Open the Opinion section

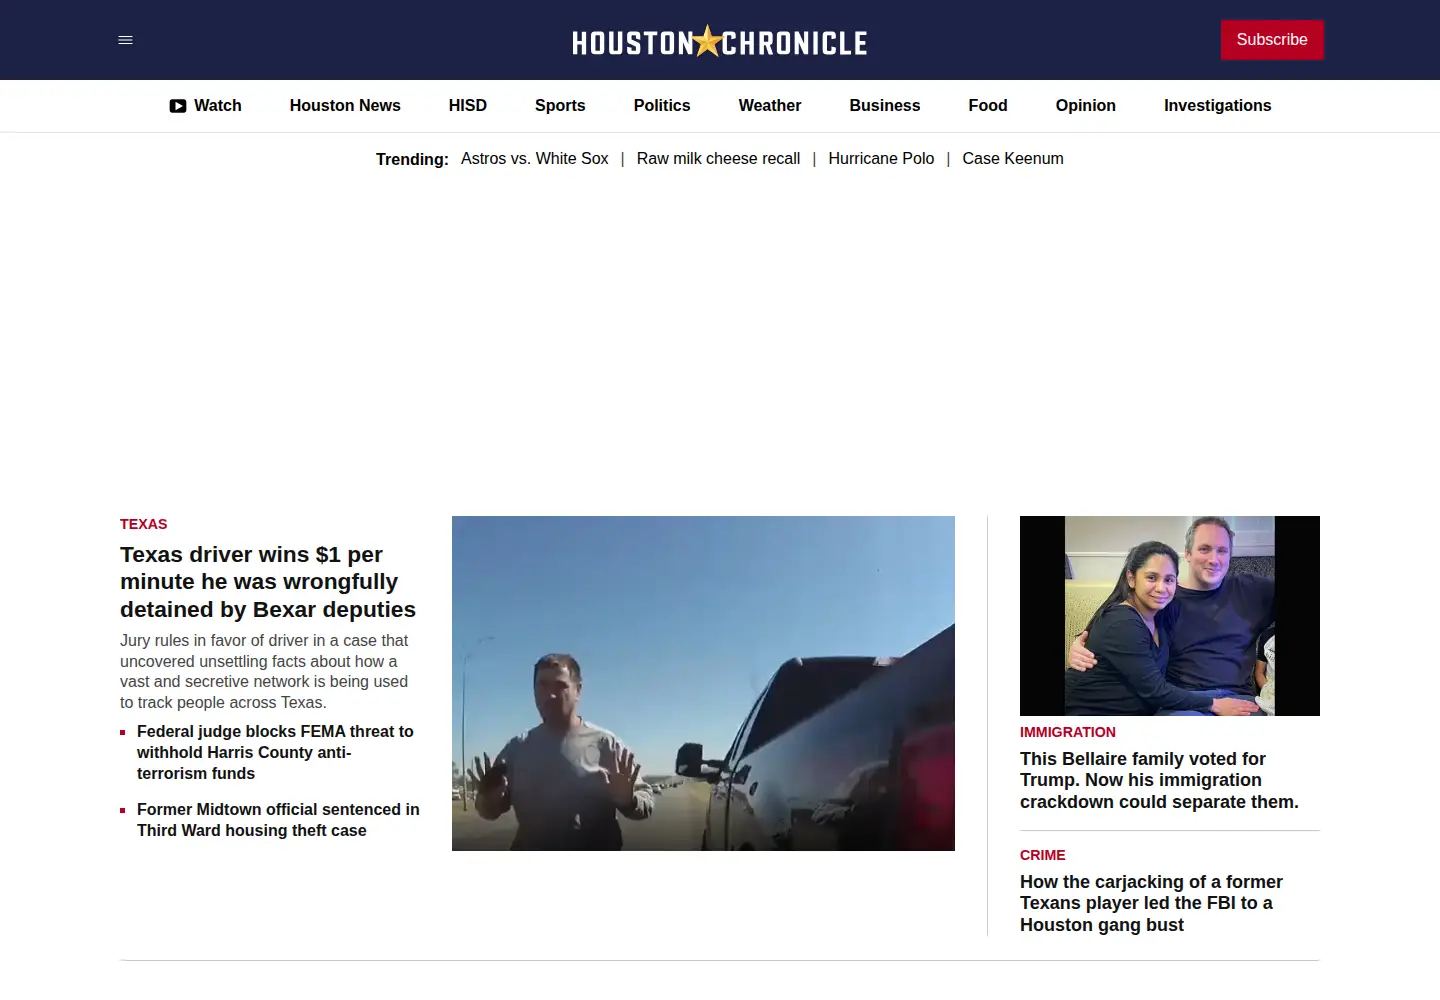1086,106
